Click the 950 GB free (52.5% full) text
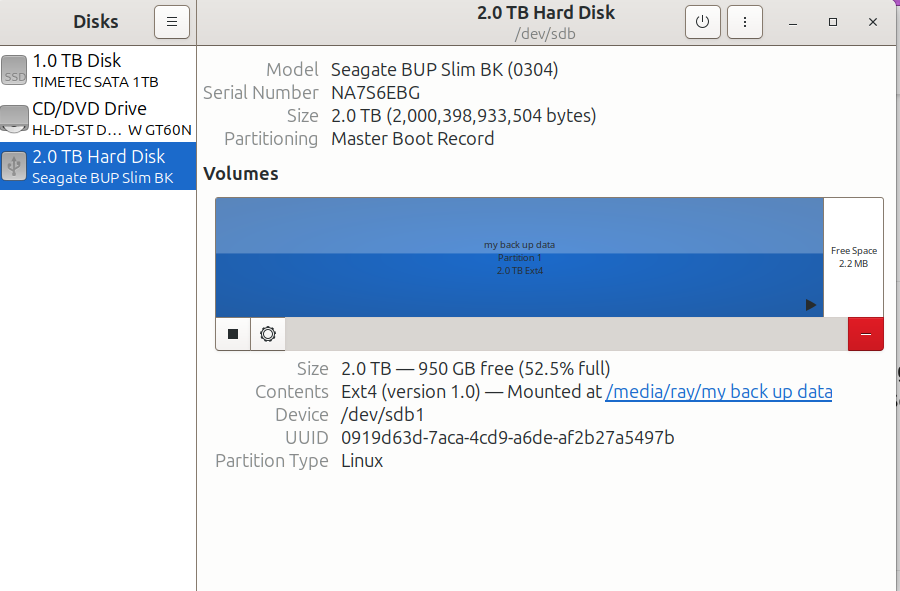Screen dimensions: 900x591 [x=514, y=369]
